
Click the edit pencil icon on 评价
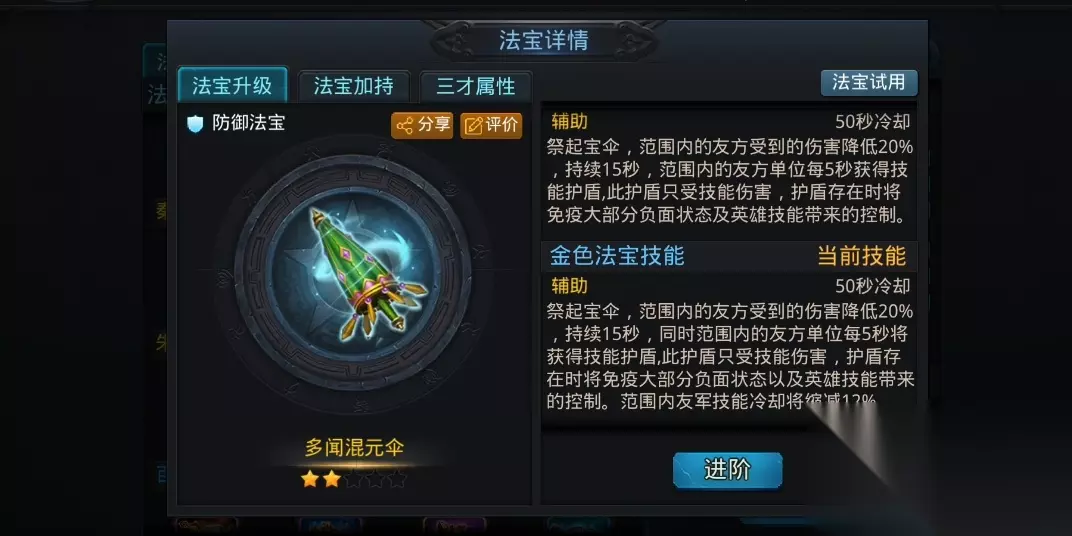click(x=473, y=126)
